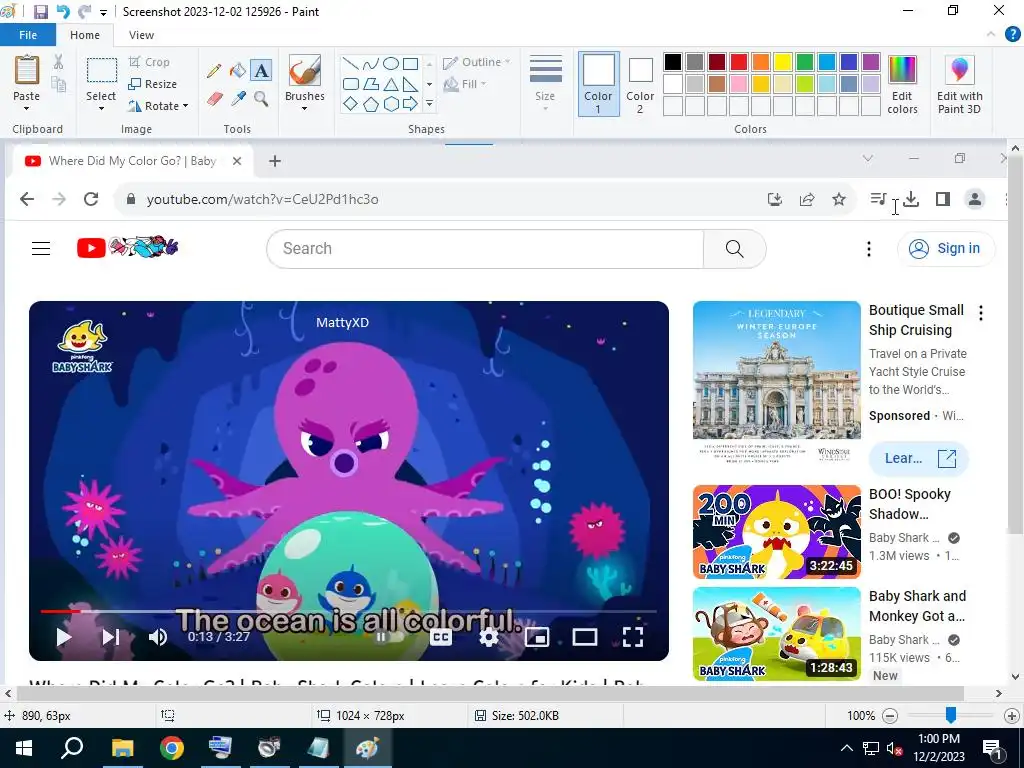Image resolution: width=1024 pixels, height=768 pixels.
Task: Open File Explorer from the taskbar
Action: point(122,748)
